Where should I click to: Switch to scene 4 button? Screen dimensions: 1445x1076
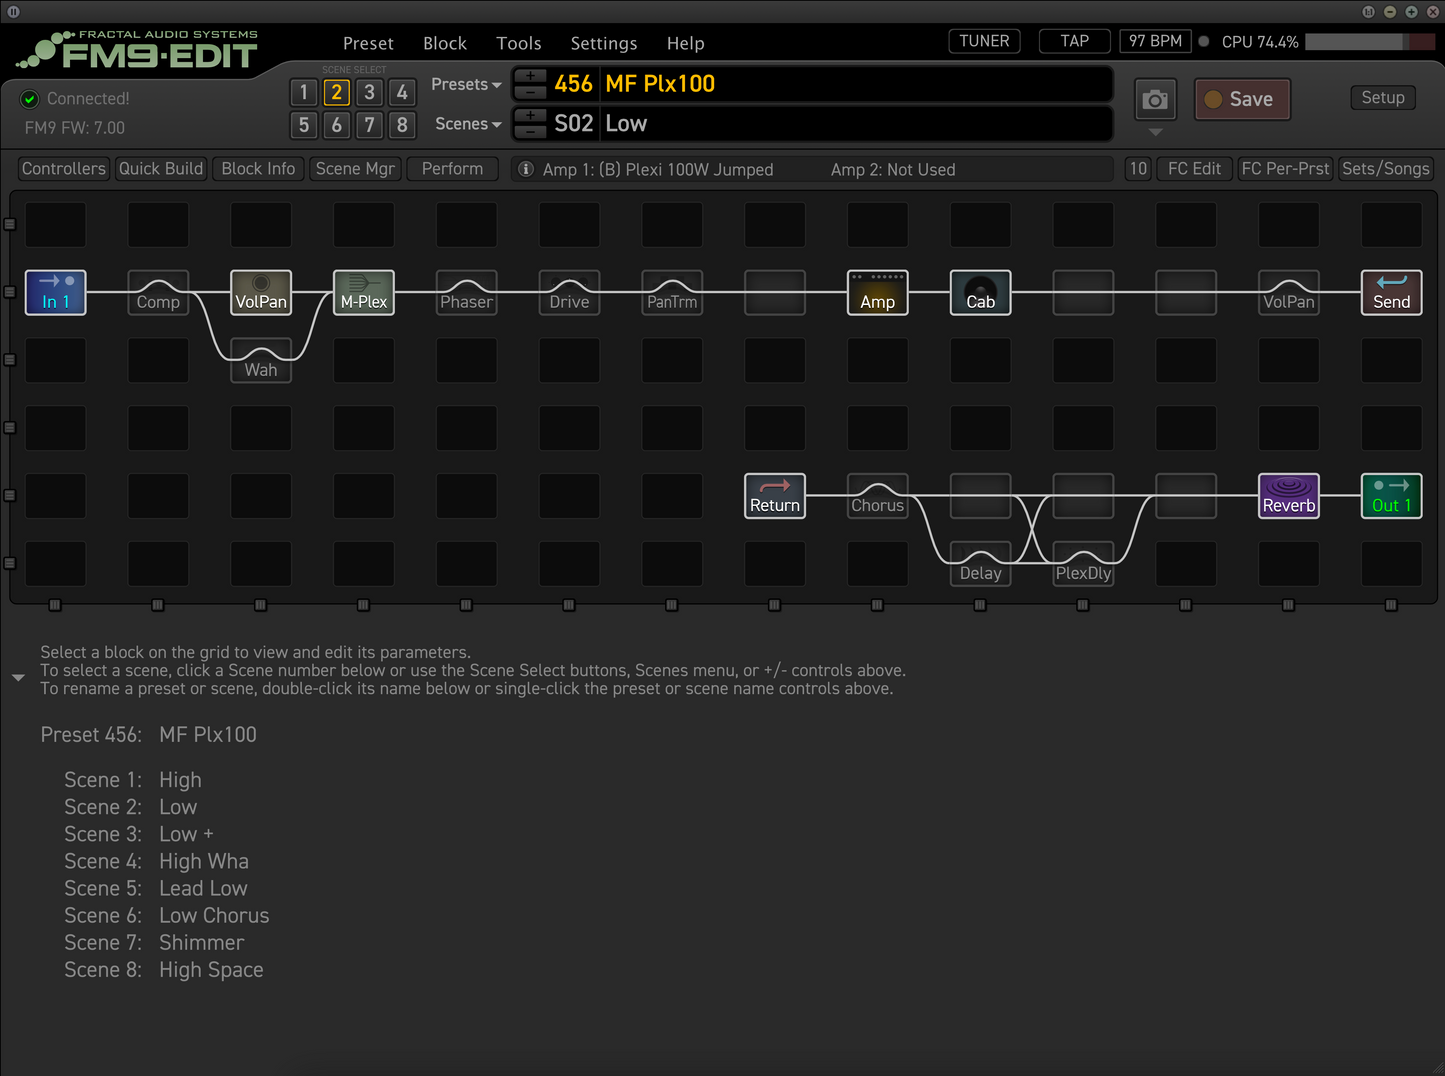pos(402,92)
